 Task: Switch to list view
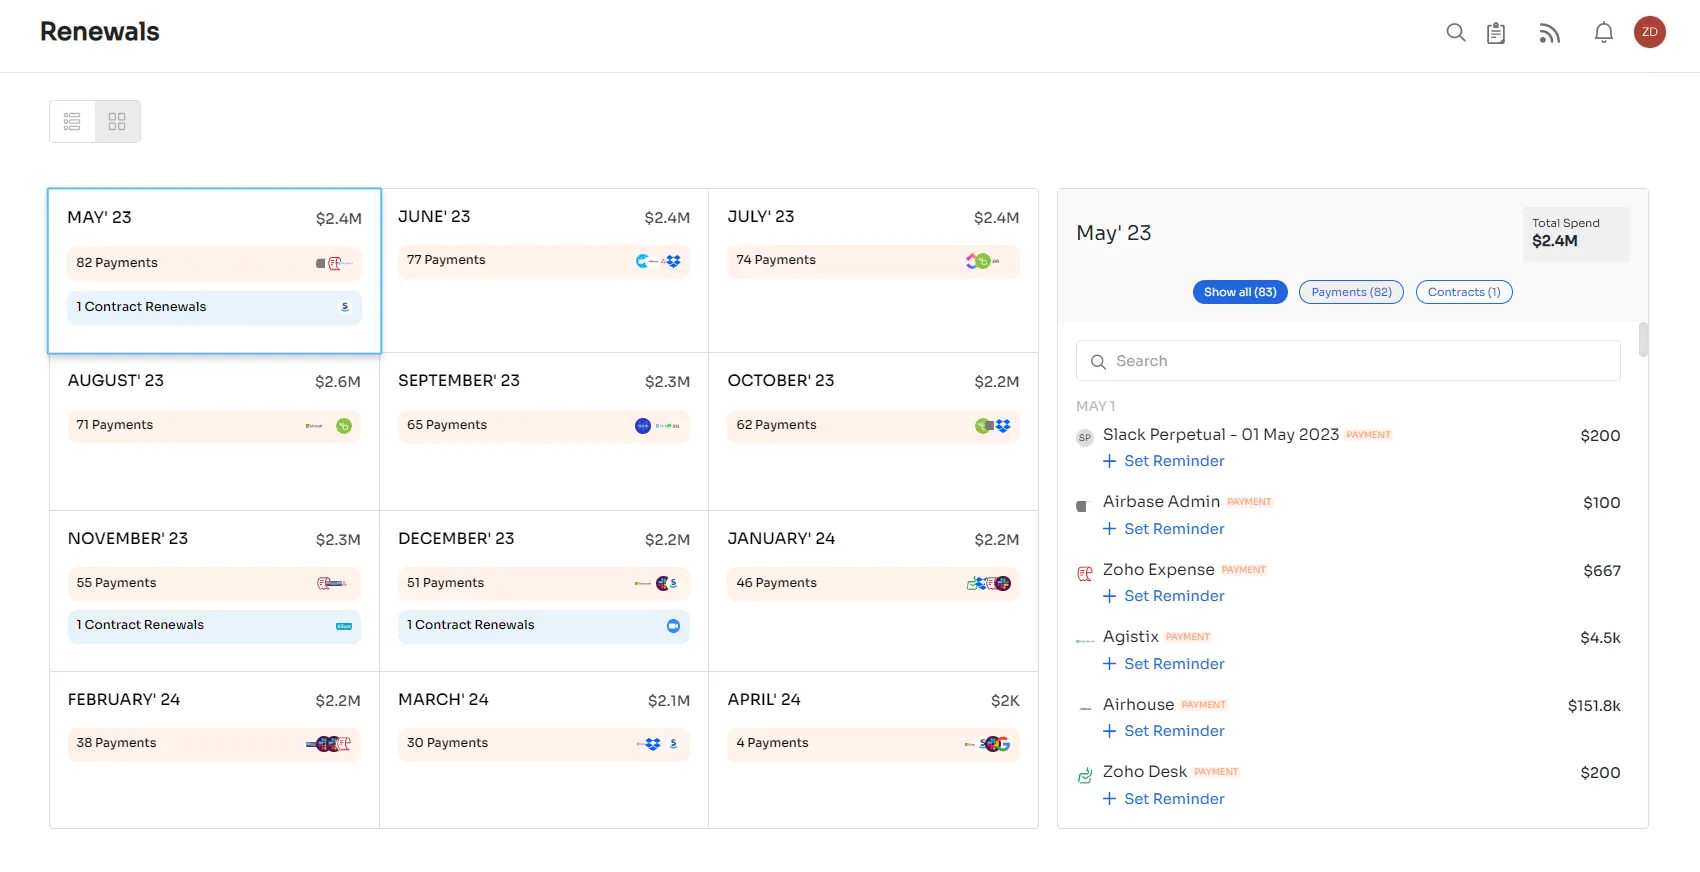72,121
